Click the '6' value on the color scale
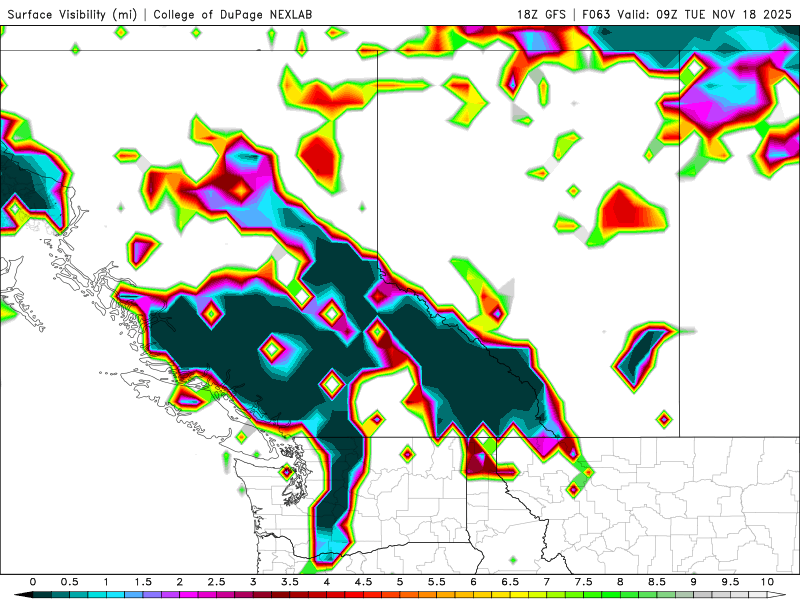Viewport: 800px width, 600px height. tap(473, 582)
